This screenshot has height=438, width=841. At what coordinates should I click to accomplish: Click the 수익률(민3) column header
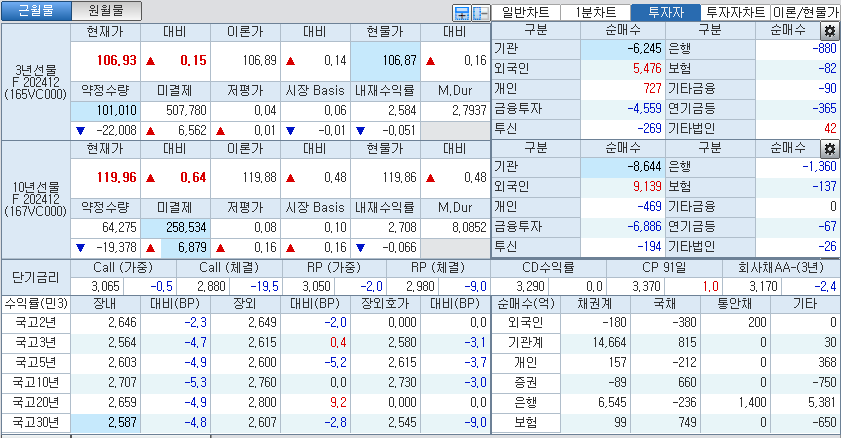[35, 304]
